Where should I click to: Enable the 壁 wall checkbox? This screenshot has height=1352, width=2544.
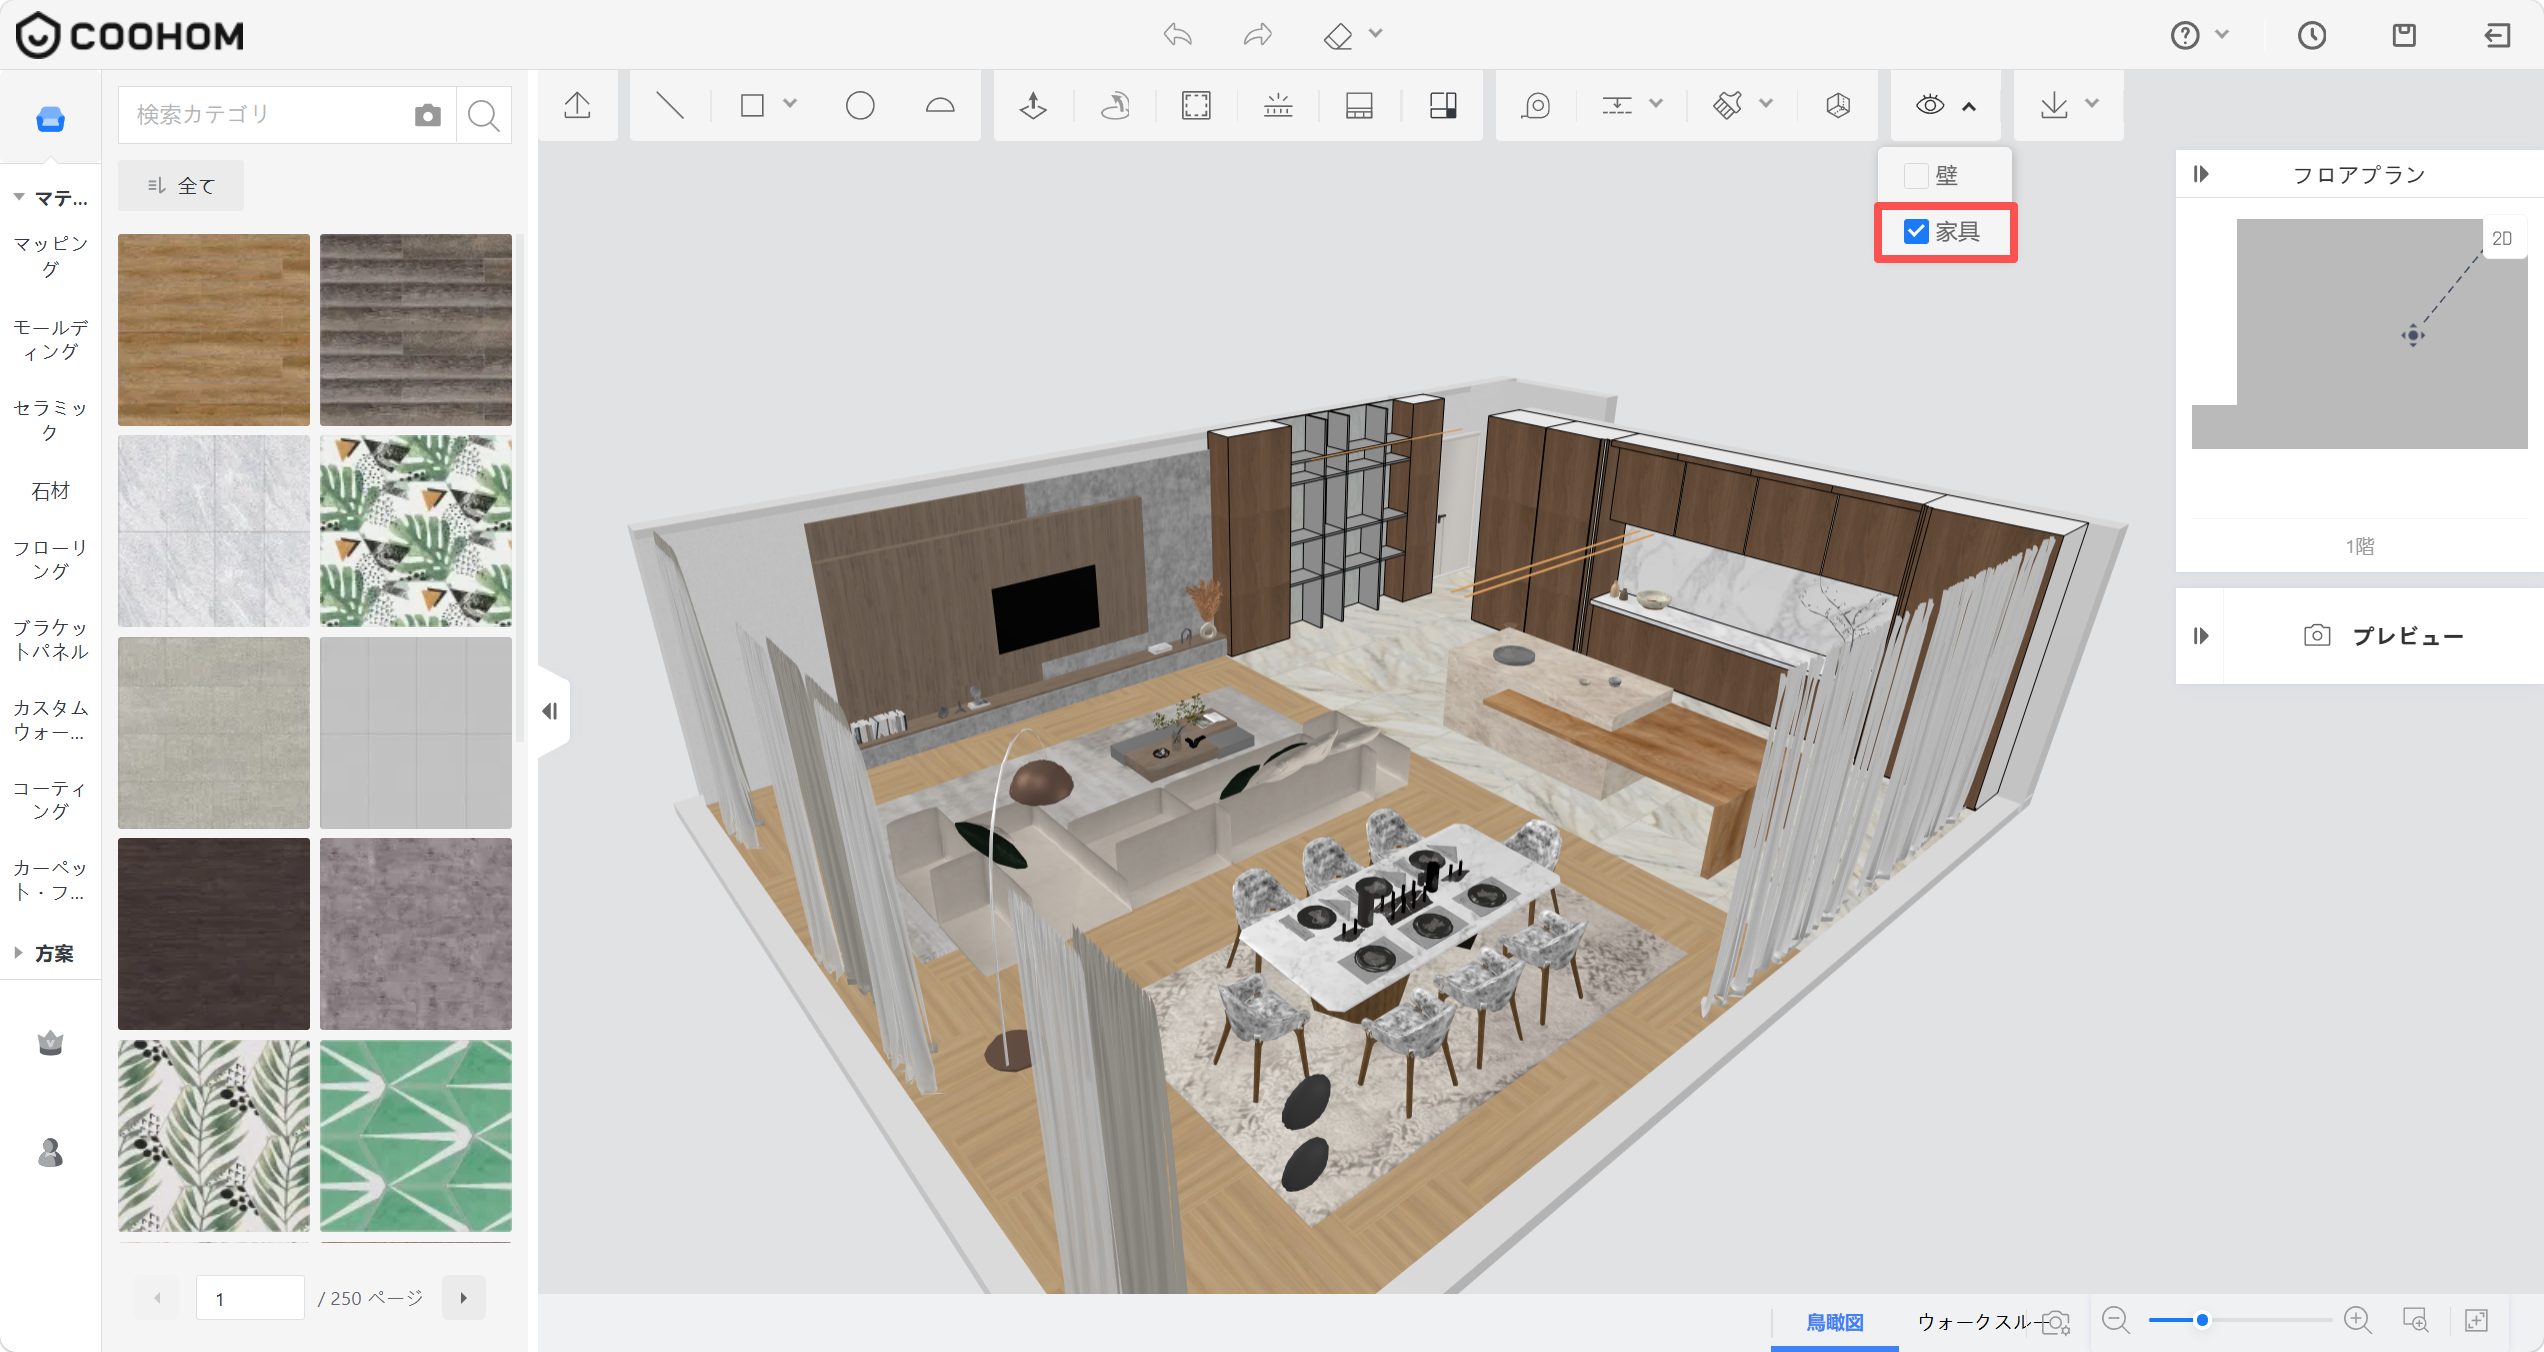tap(1916, 176)
